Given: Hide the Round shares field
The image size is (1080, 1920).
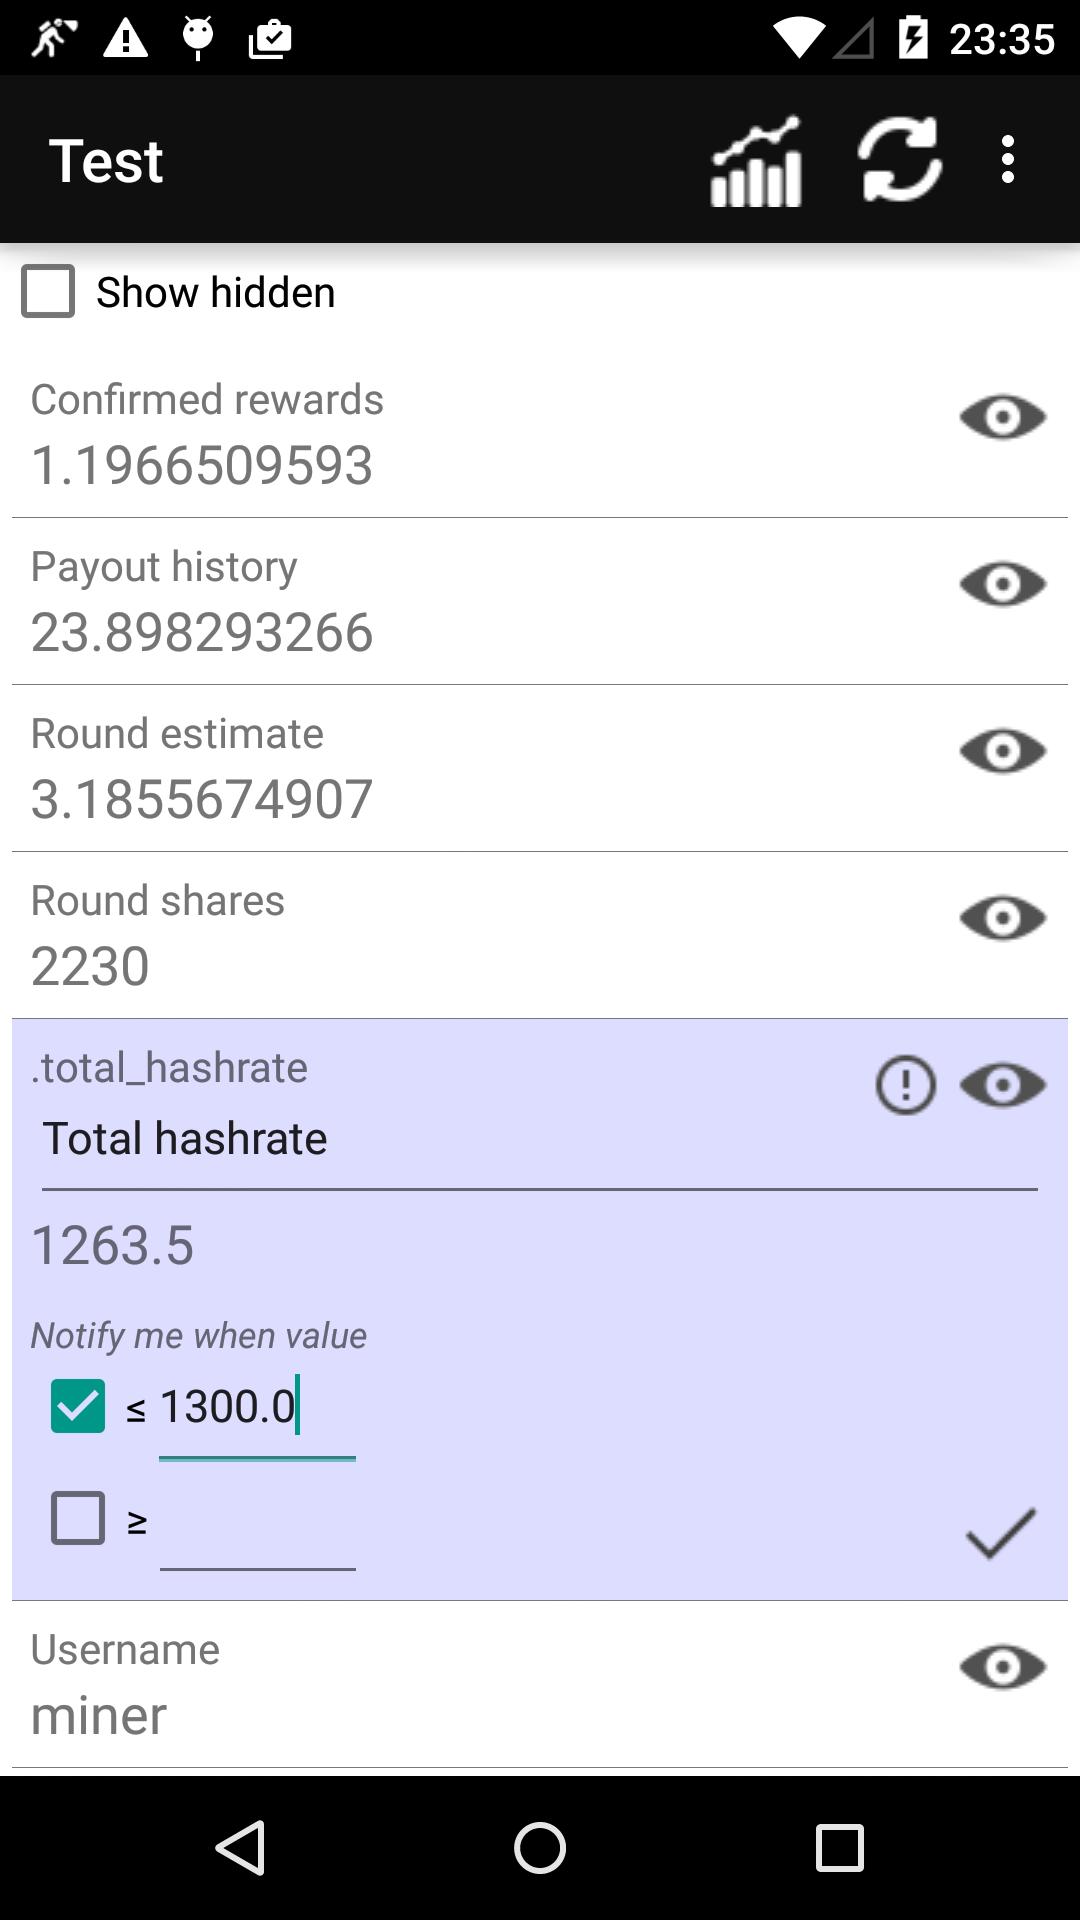Looking at the screenshot, I should coord(1003,918).
